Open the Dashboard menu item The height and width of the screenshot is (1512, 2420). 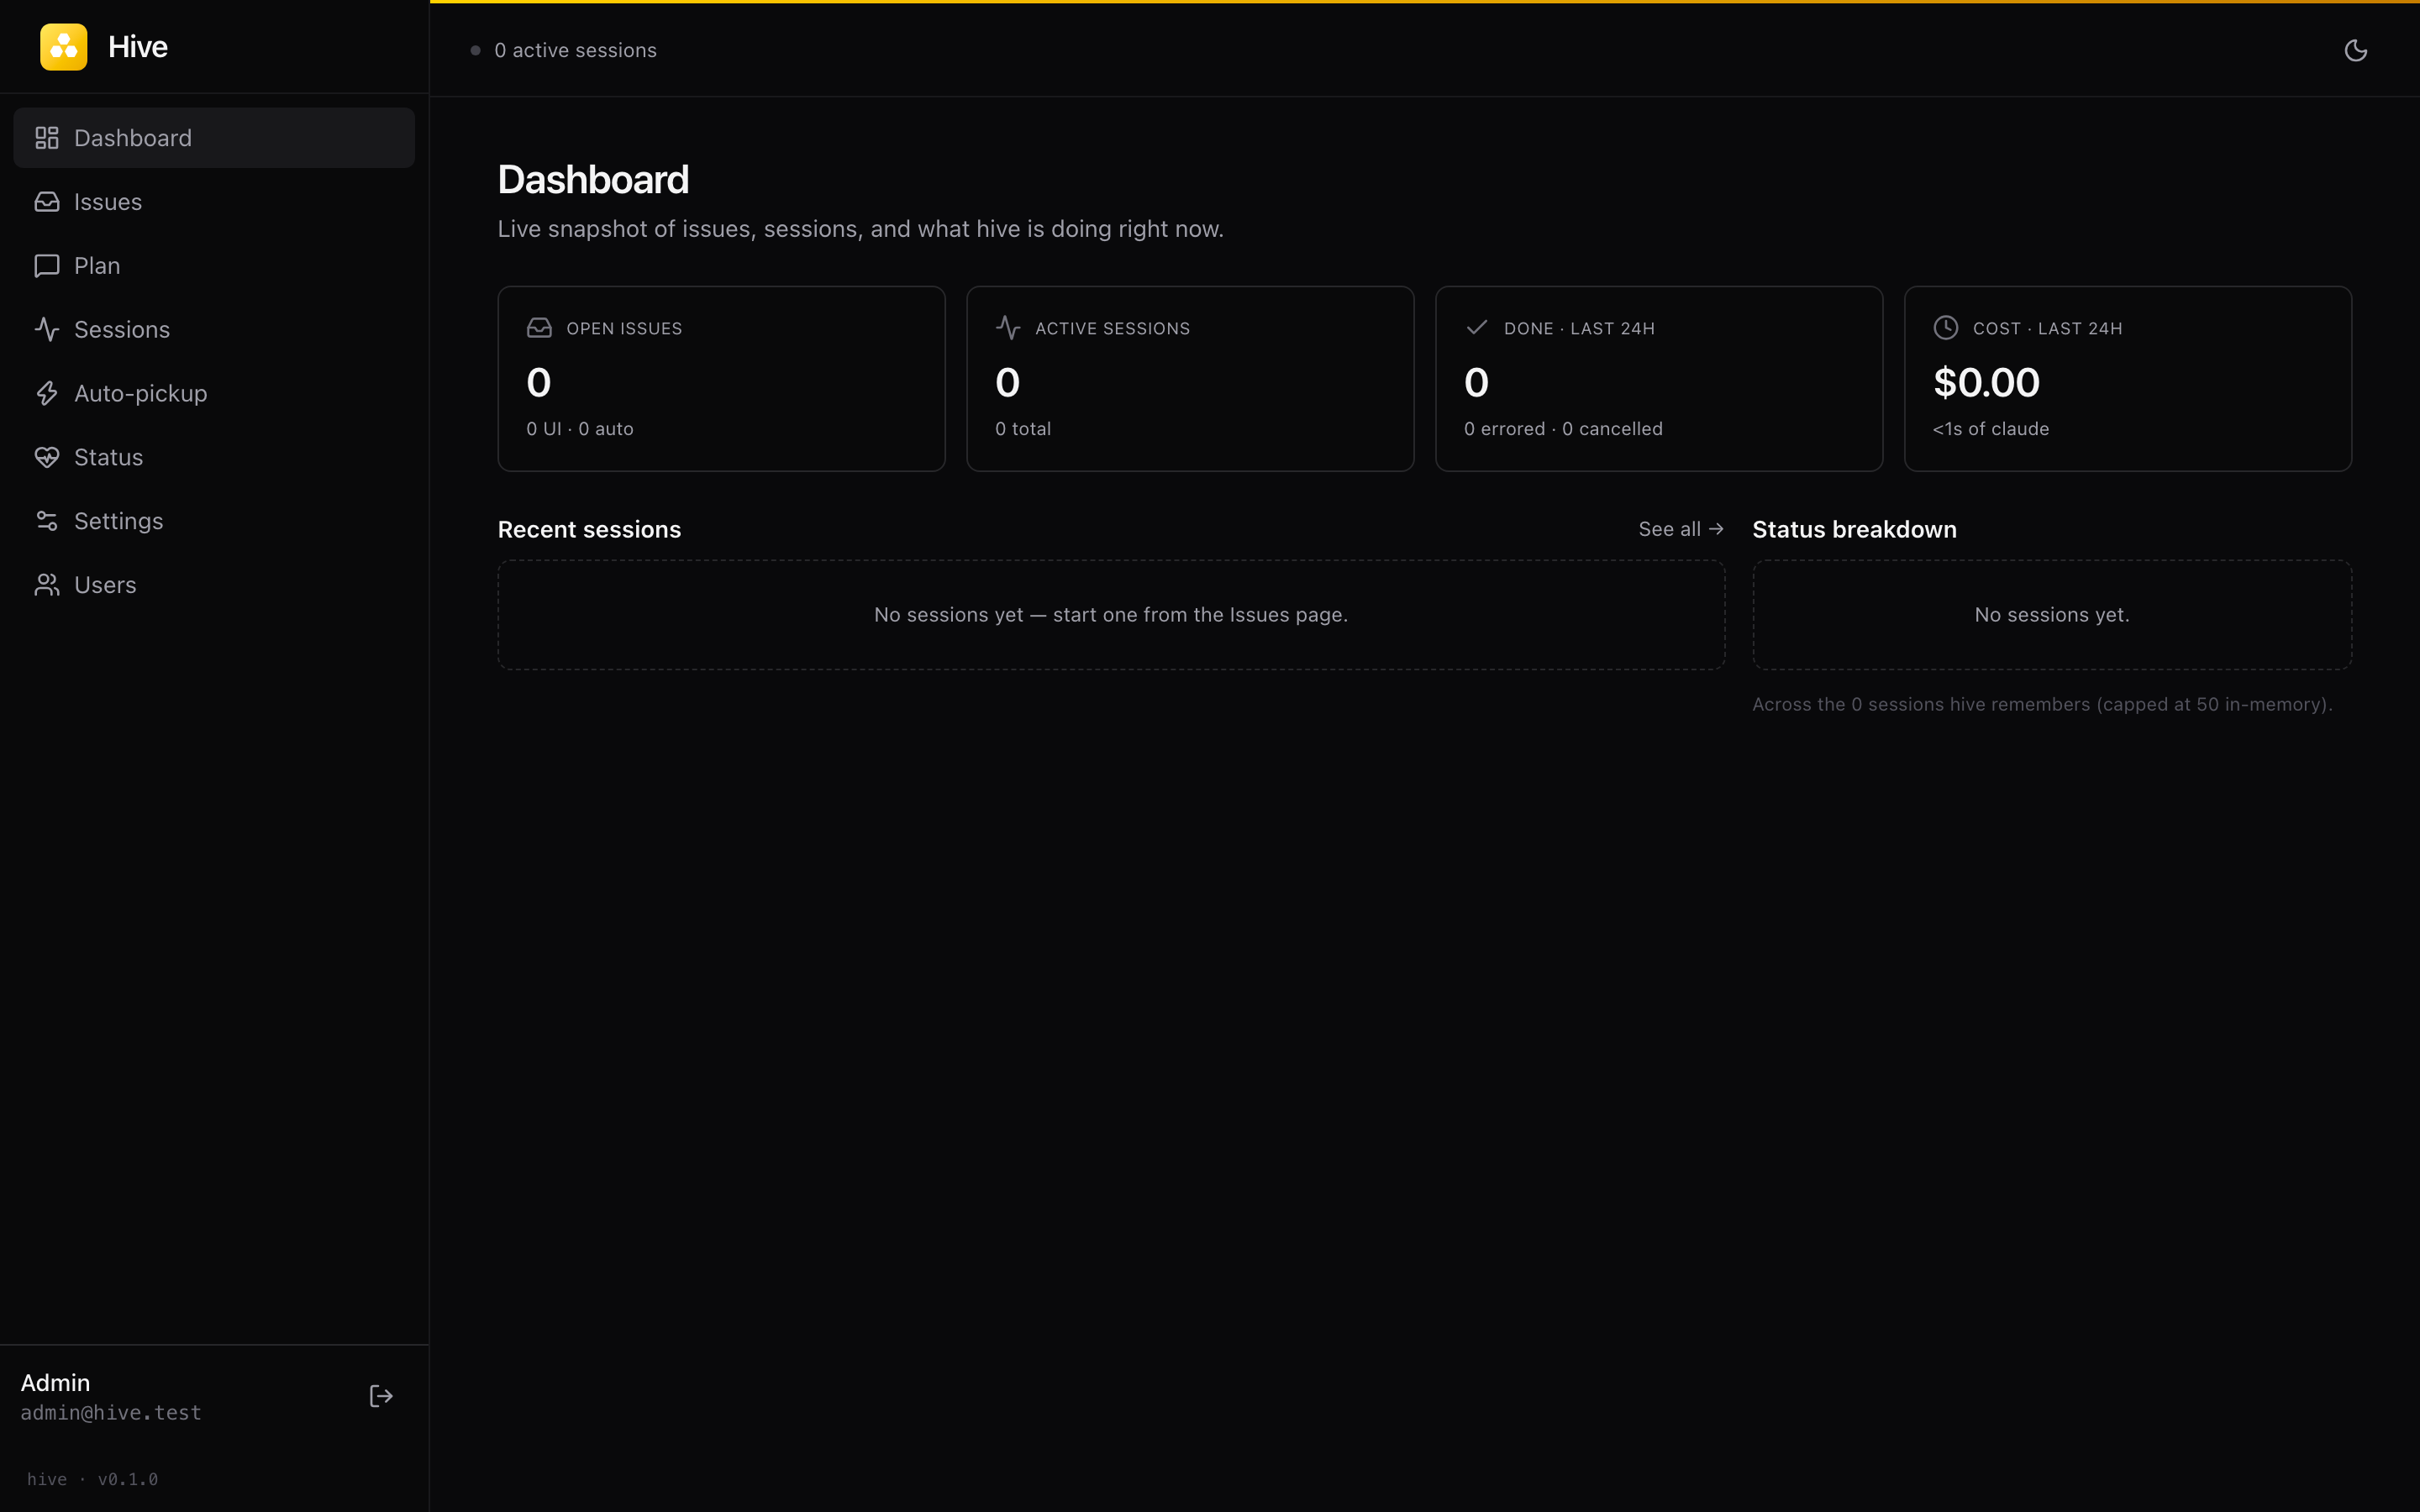pyautogui.click(x=214, y=138)
